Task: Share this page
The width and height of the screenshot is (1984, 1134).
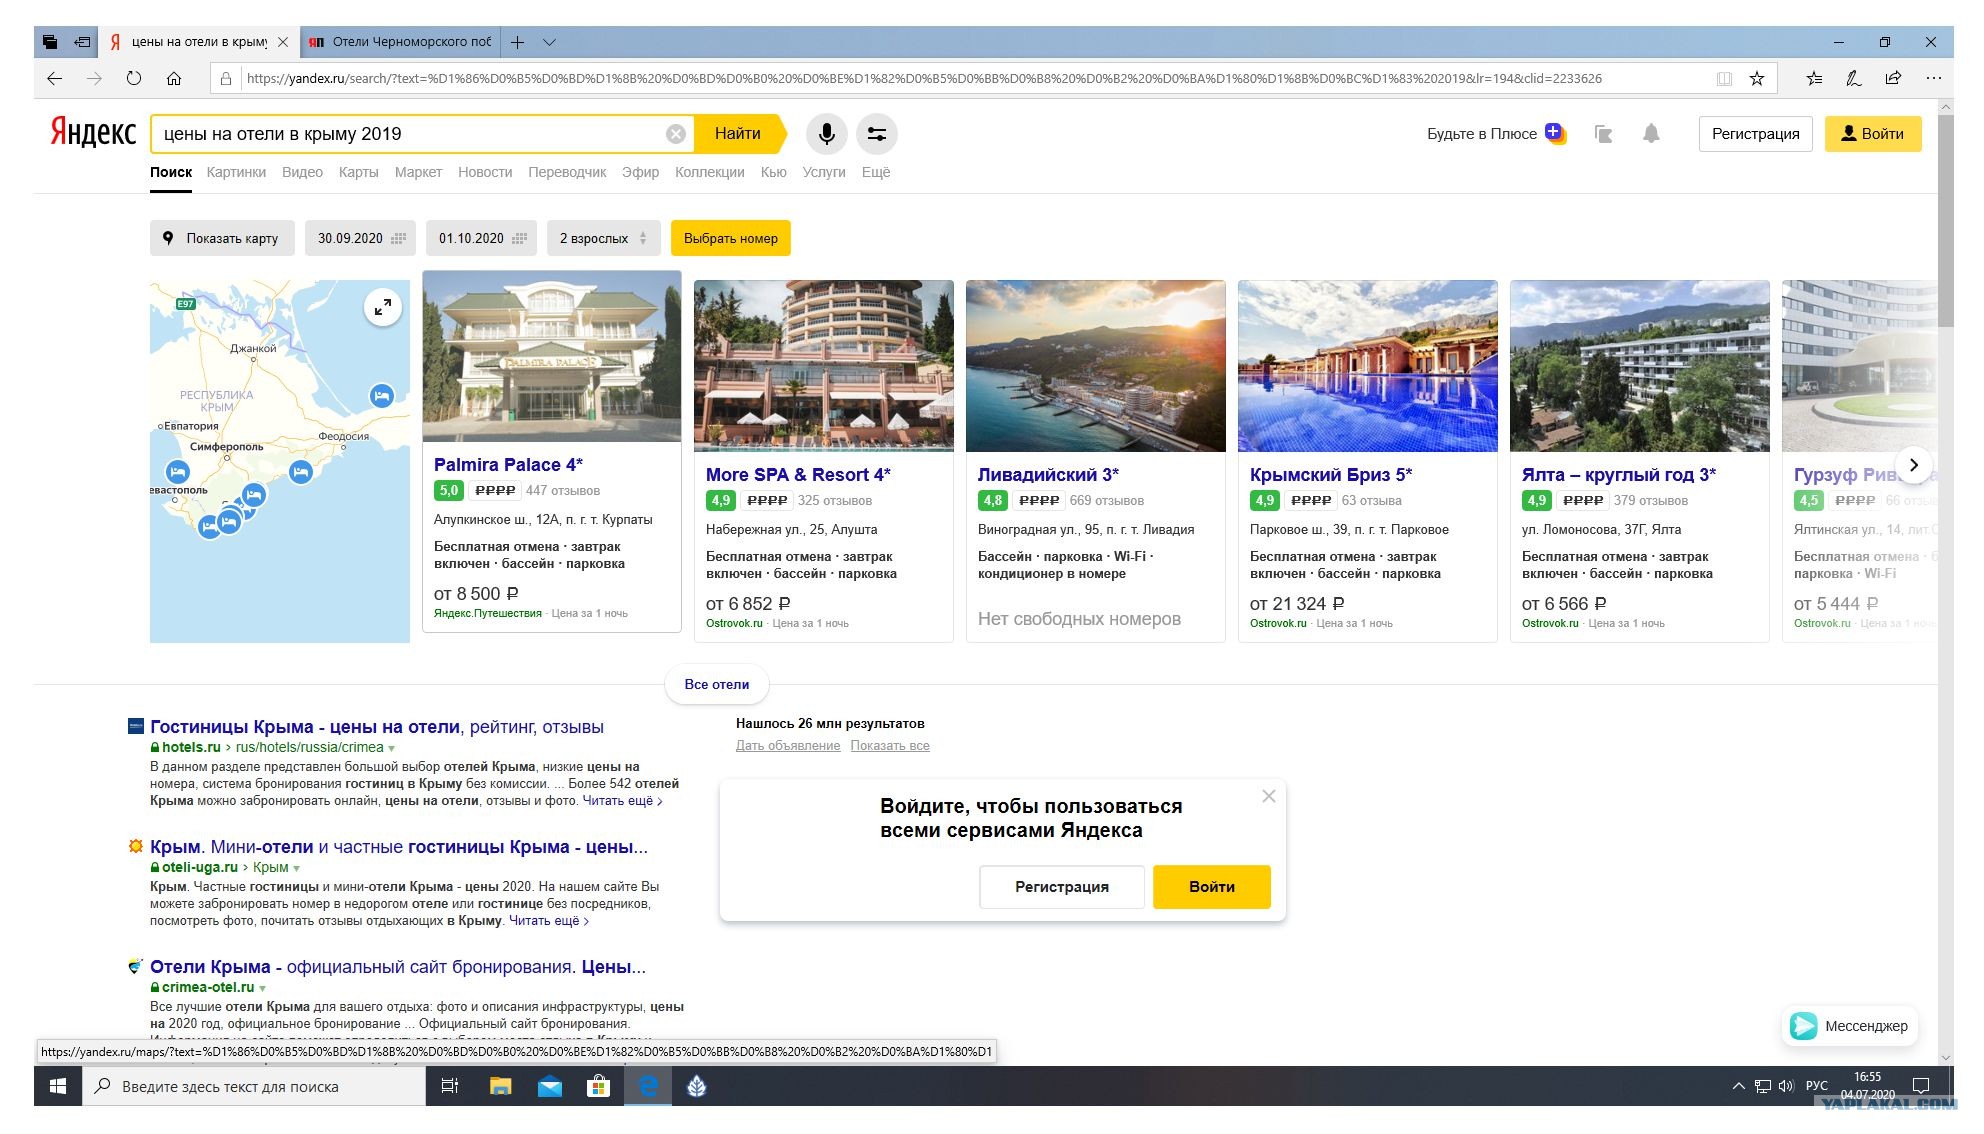Action: (x=1893, y=78)
